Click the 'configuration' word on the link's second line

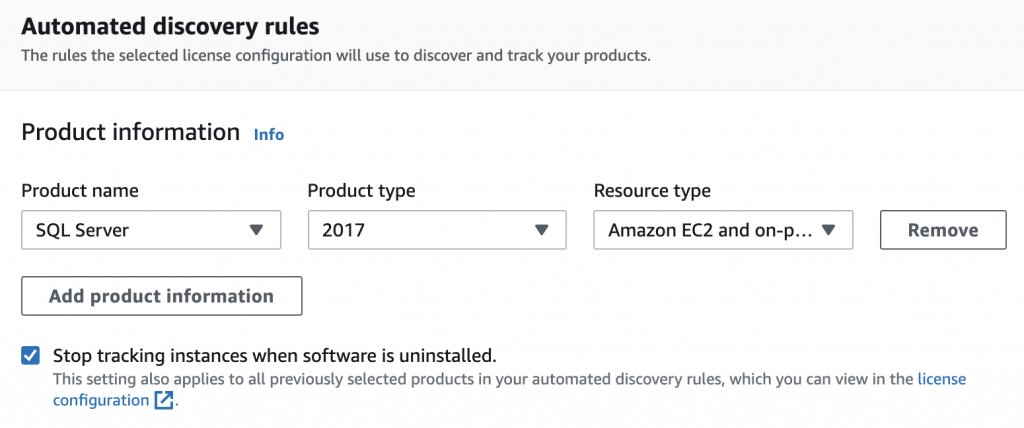pyautogui.click(x=101, y=401)
